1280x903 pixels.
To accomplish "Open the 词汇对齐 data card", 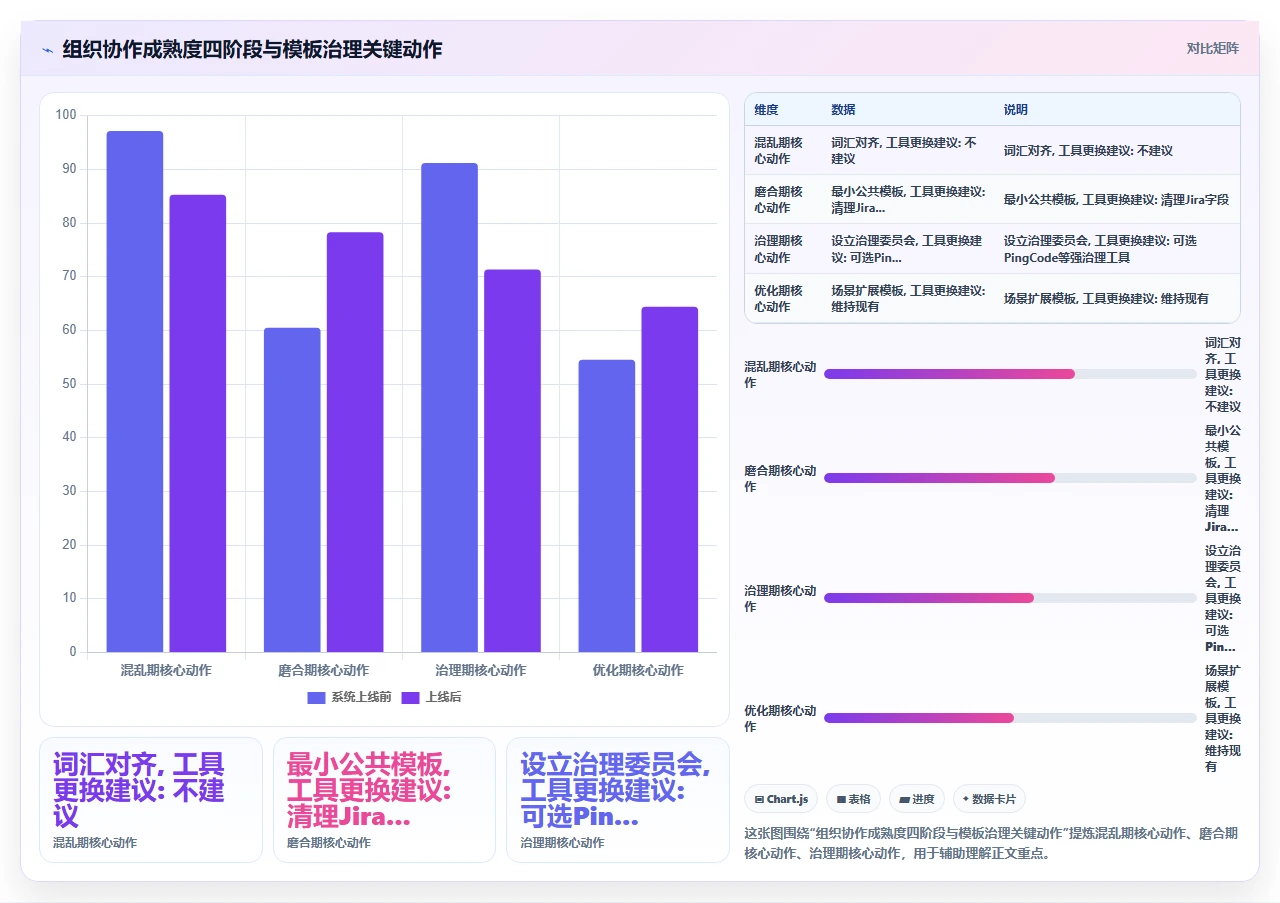I will click(x=150, y=800).
